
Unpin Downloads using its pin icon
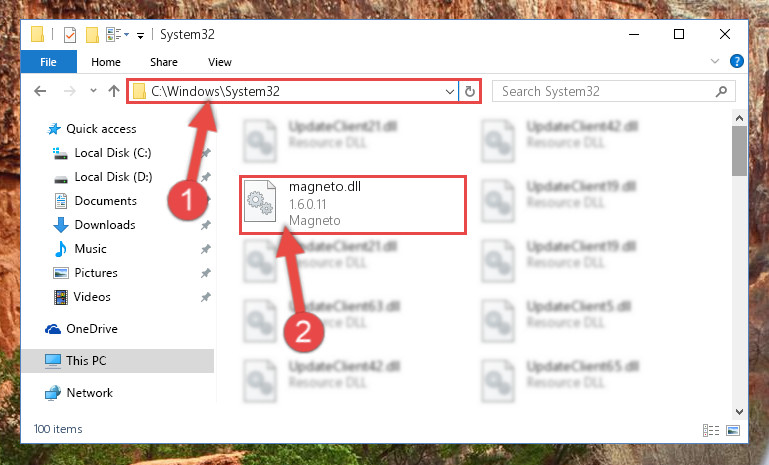(x=205, y=225)
